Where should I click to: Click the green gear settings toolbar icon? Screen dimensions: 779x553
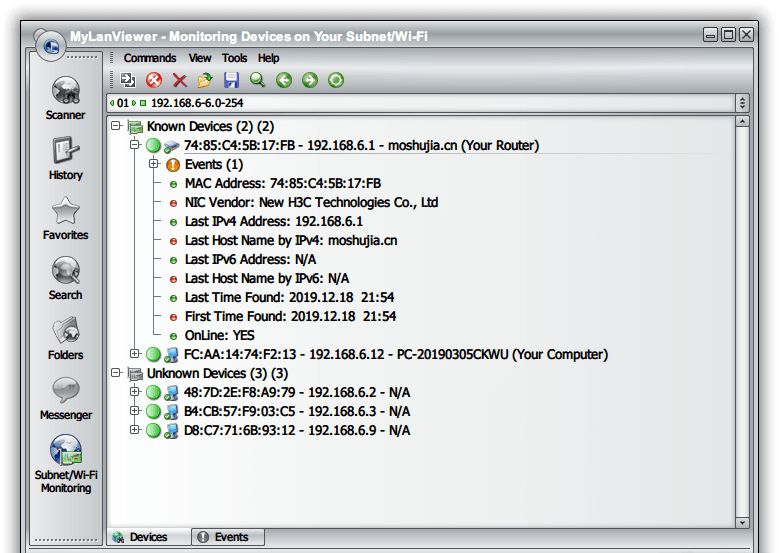[336, 80]
